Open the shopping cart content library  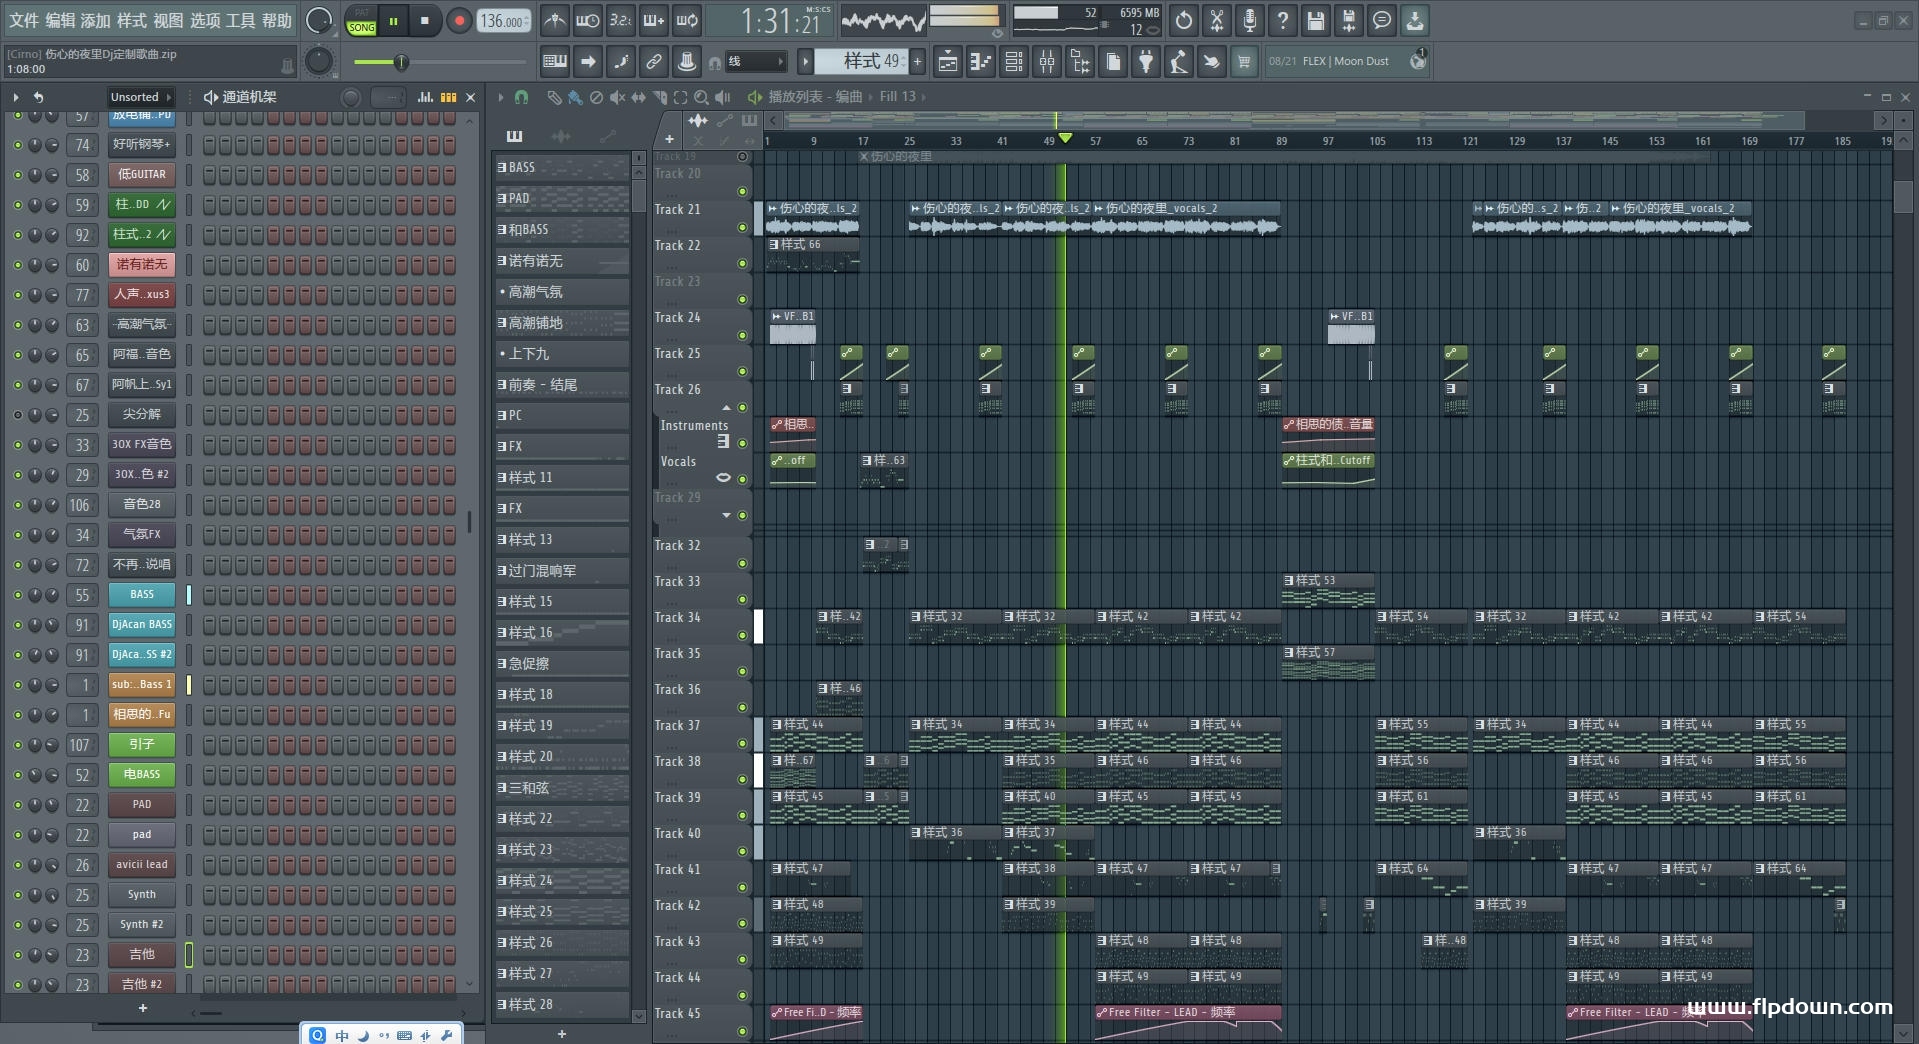(1244, 62)
